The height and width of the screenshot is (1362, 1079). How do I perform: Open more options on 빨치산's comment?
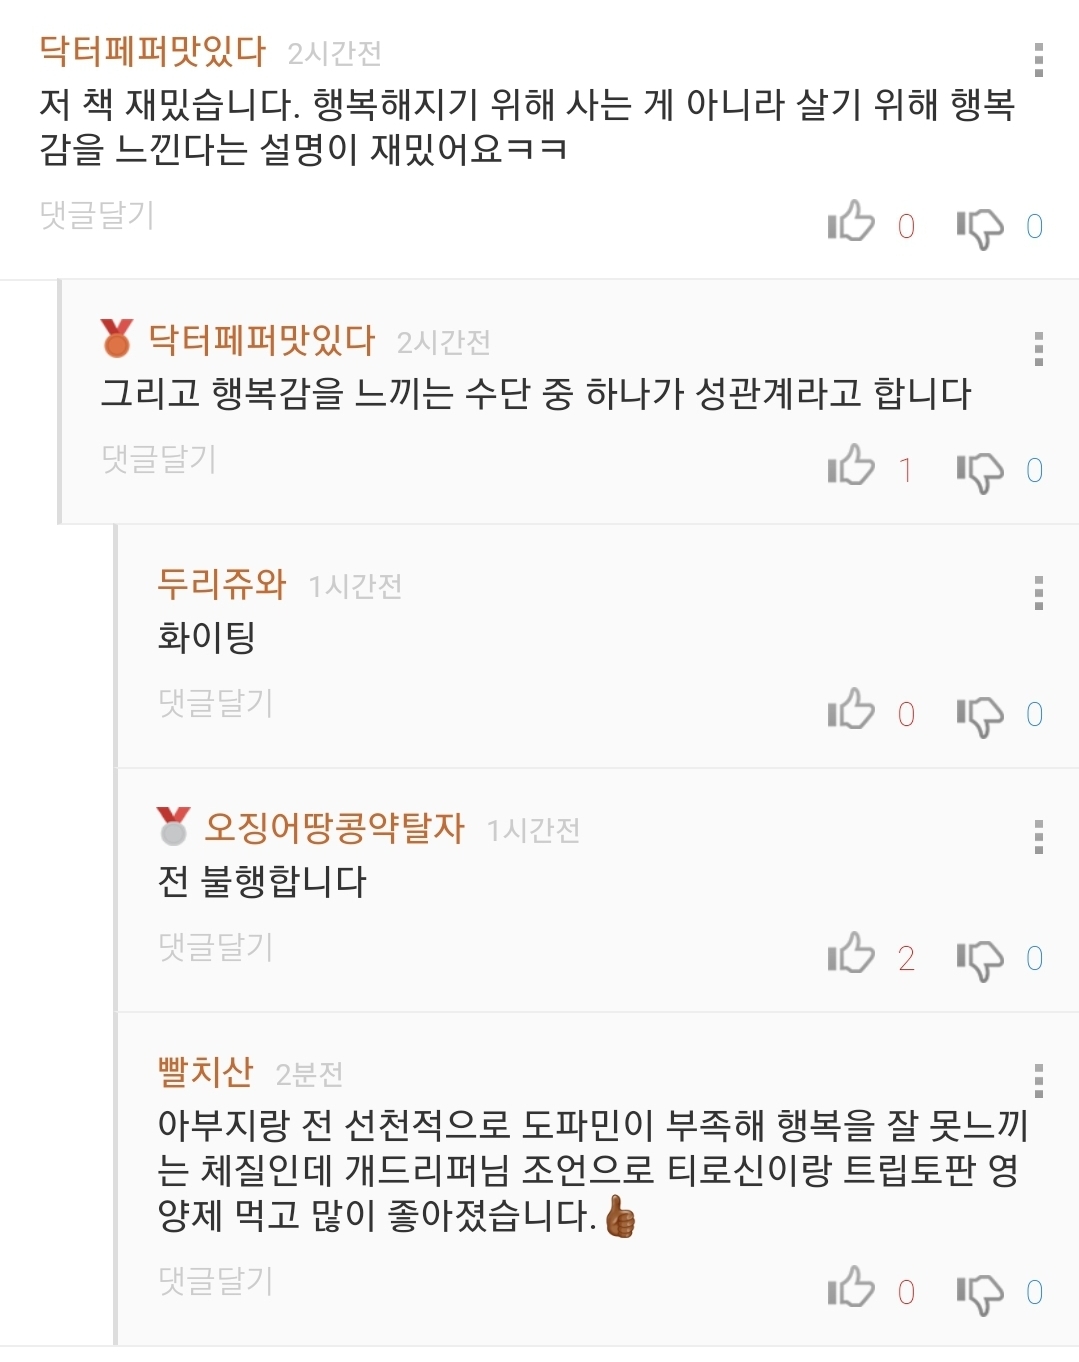(1039, 1081)
